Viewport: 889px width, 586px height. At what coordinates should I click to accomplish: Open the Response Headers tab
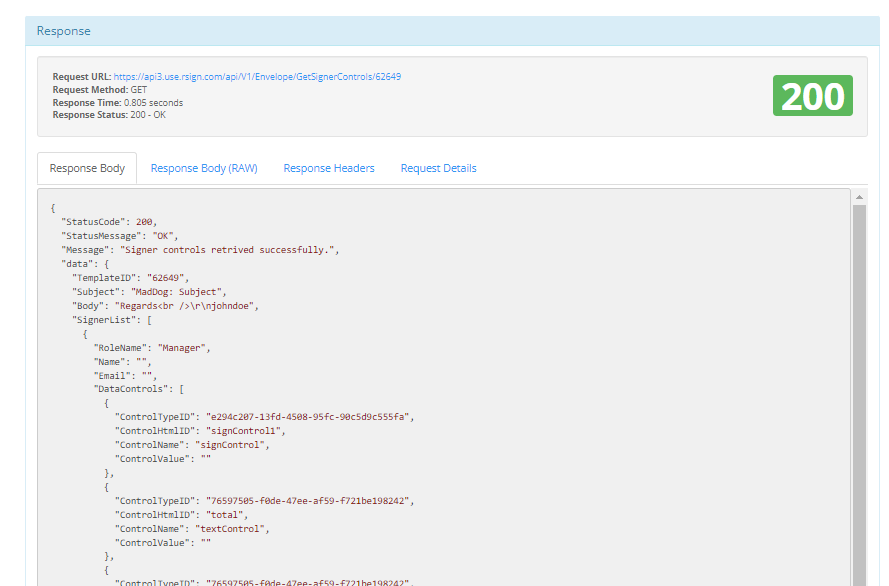[x=328, y=167]
